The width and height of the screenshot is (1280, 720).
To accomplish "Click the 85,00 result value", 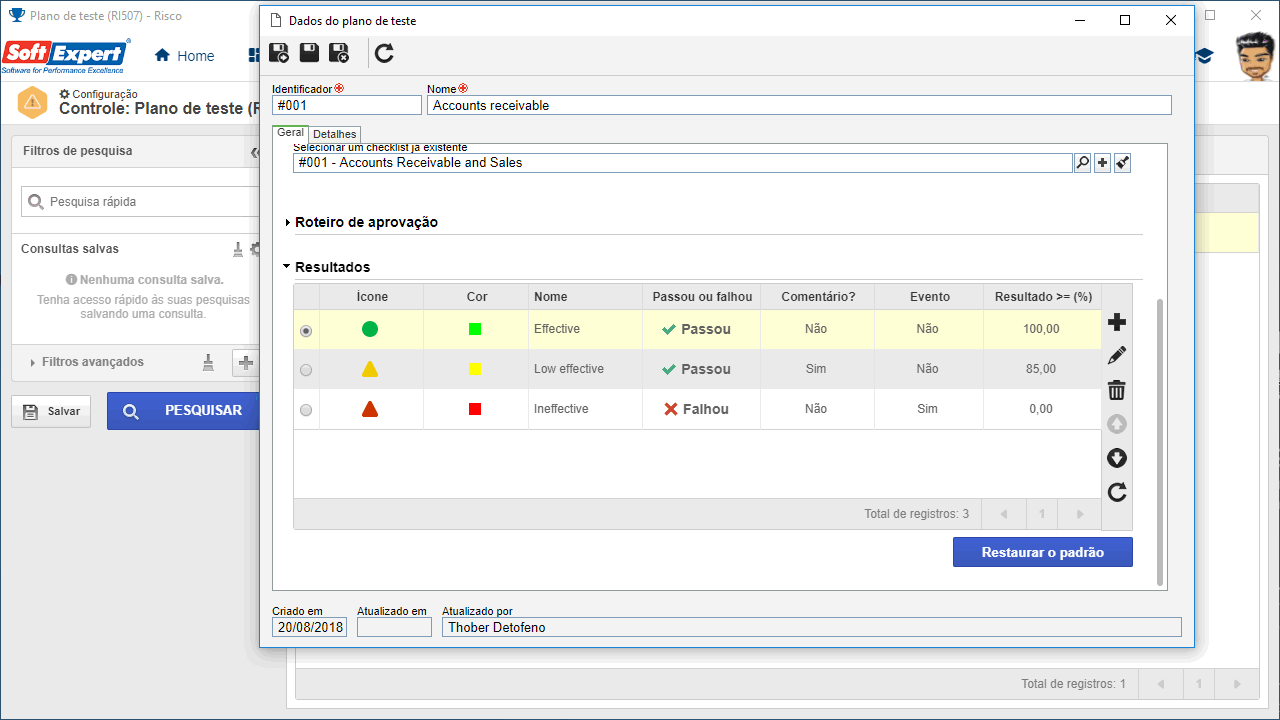I will [1041, 369].
